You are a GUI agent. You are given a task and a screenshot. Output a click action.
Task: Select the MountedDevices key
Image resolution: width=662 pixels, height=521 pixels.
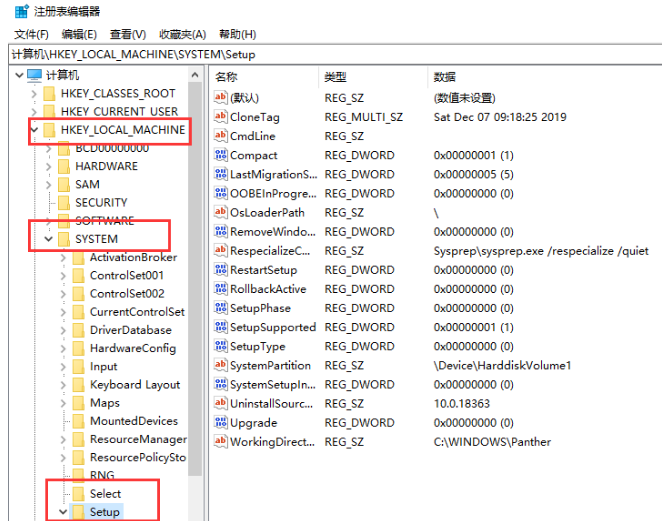[133, 421]
